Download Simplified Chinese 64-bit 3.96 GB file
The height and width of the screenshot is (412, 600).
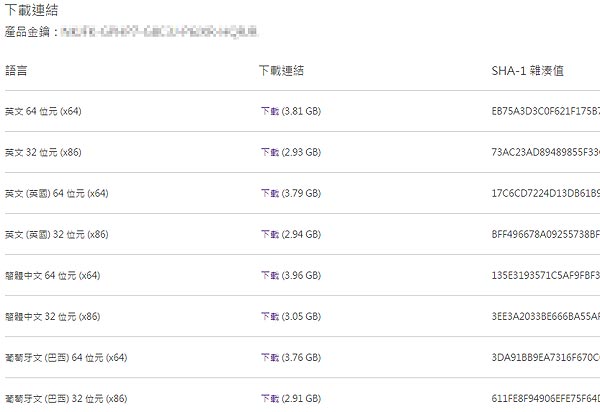269,275
